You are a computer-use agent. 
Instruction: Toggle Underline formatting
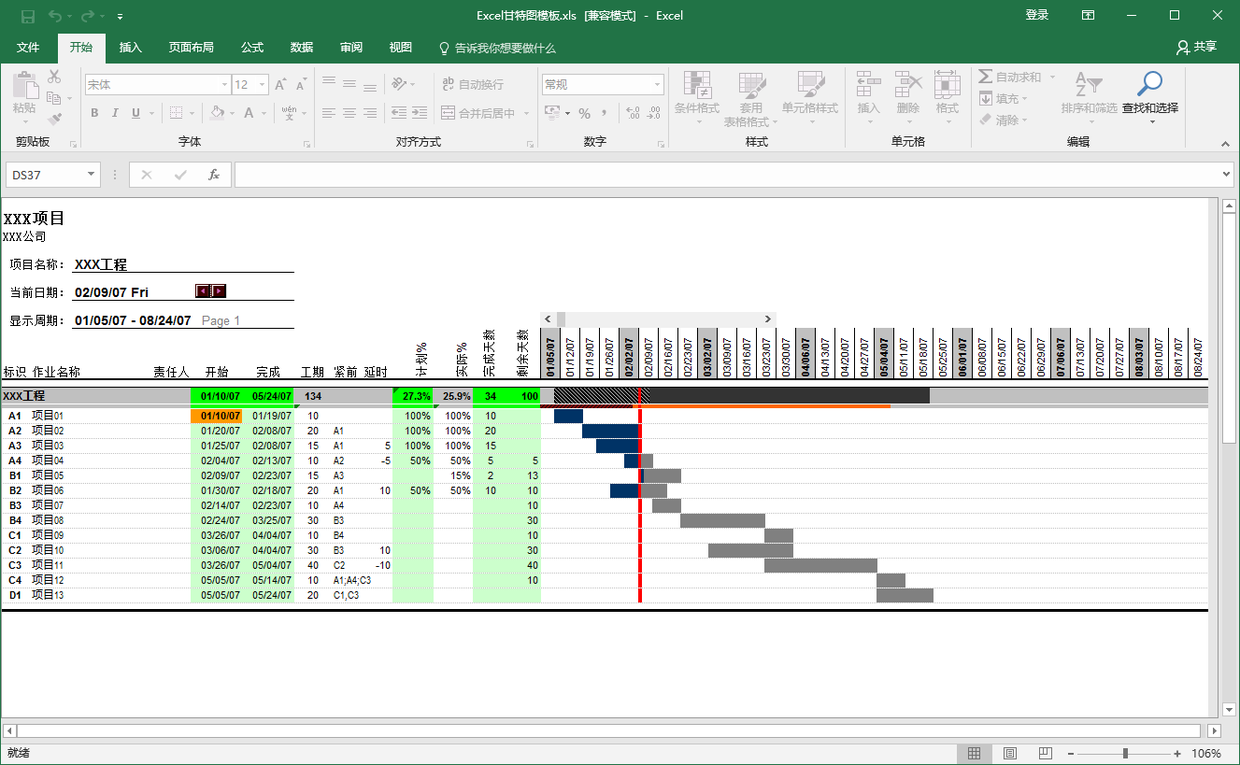click(x=136, y=113)
